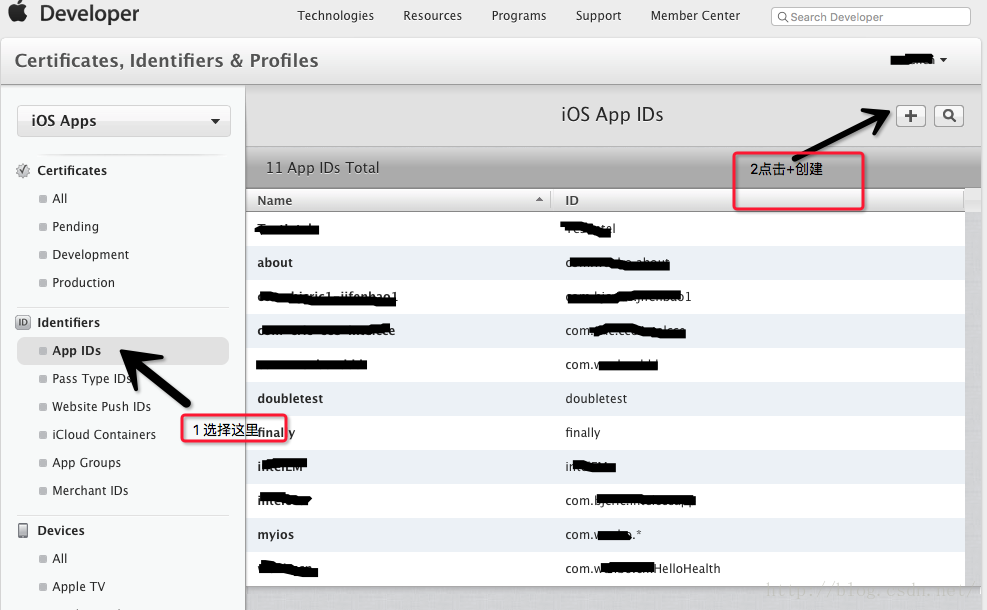This screenshot has height=610, width=987.
Task: Click the ID column header
Action: click(x=572, y=200)
